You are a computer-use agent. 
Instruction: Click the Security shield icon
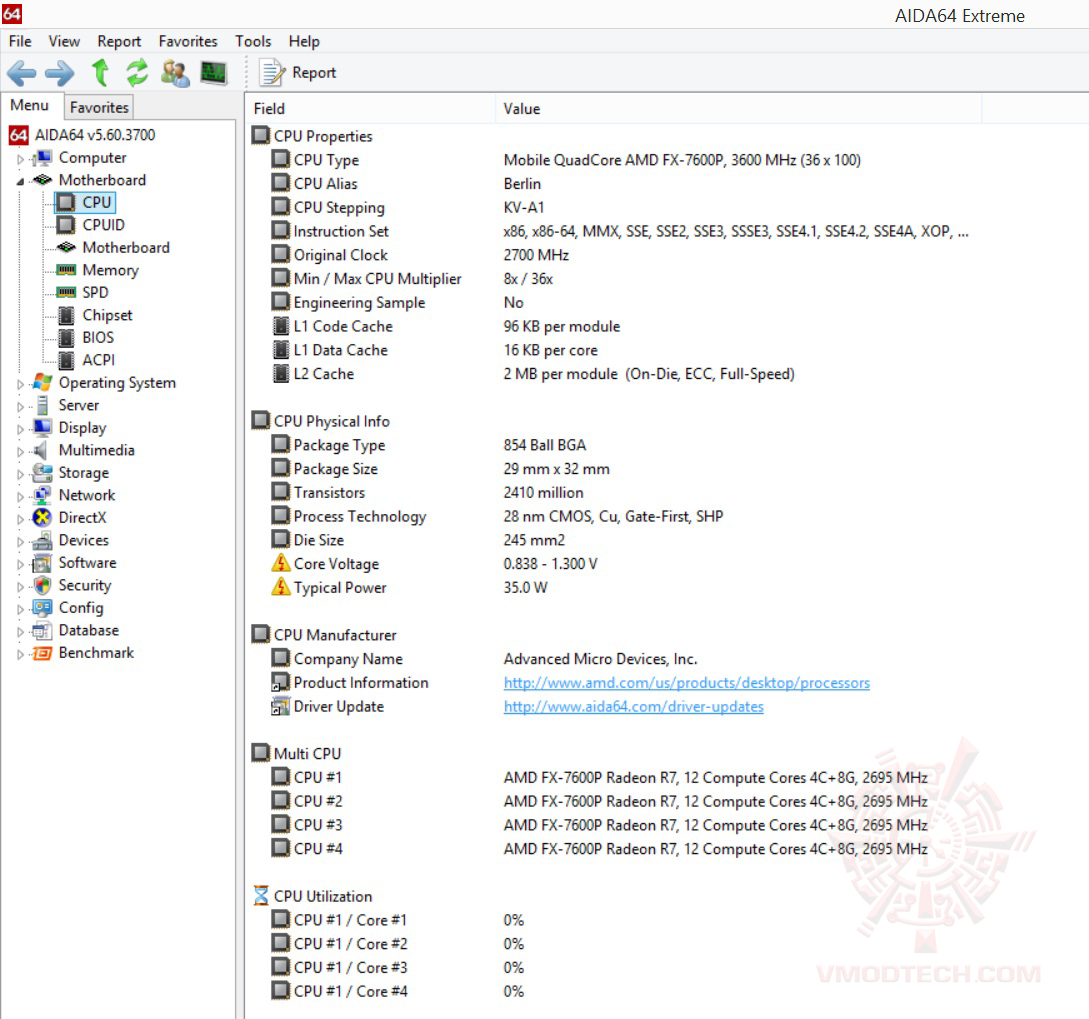click(x=42, y=585)
